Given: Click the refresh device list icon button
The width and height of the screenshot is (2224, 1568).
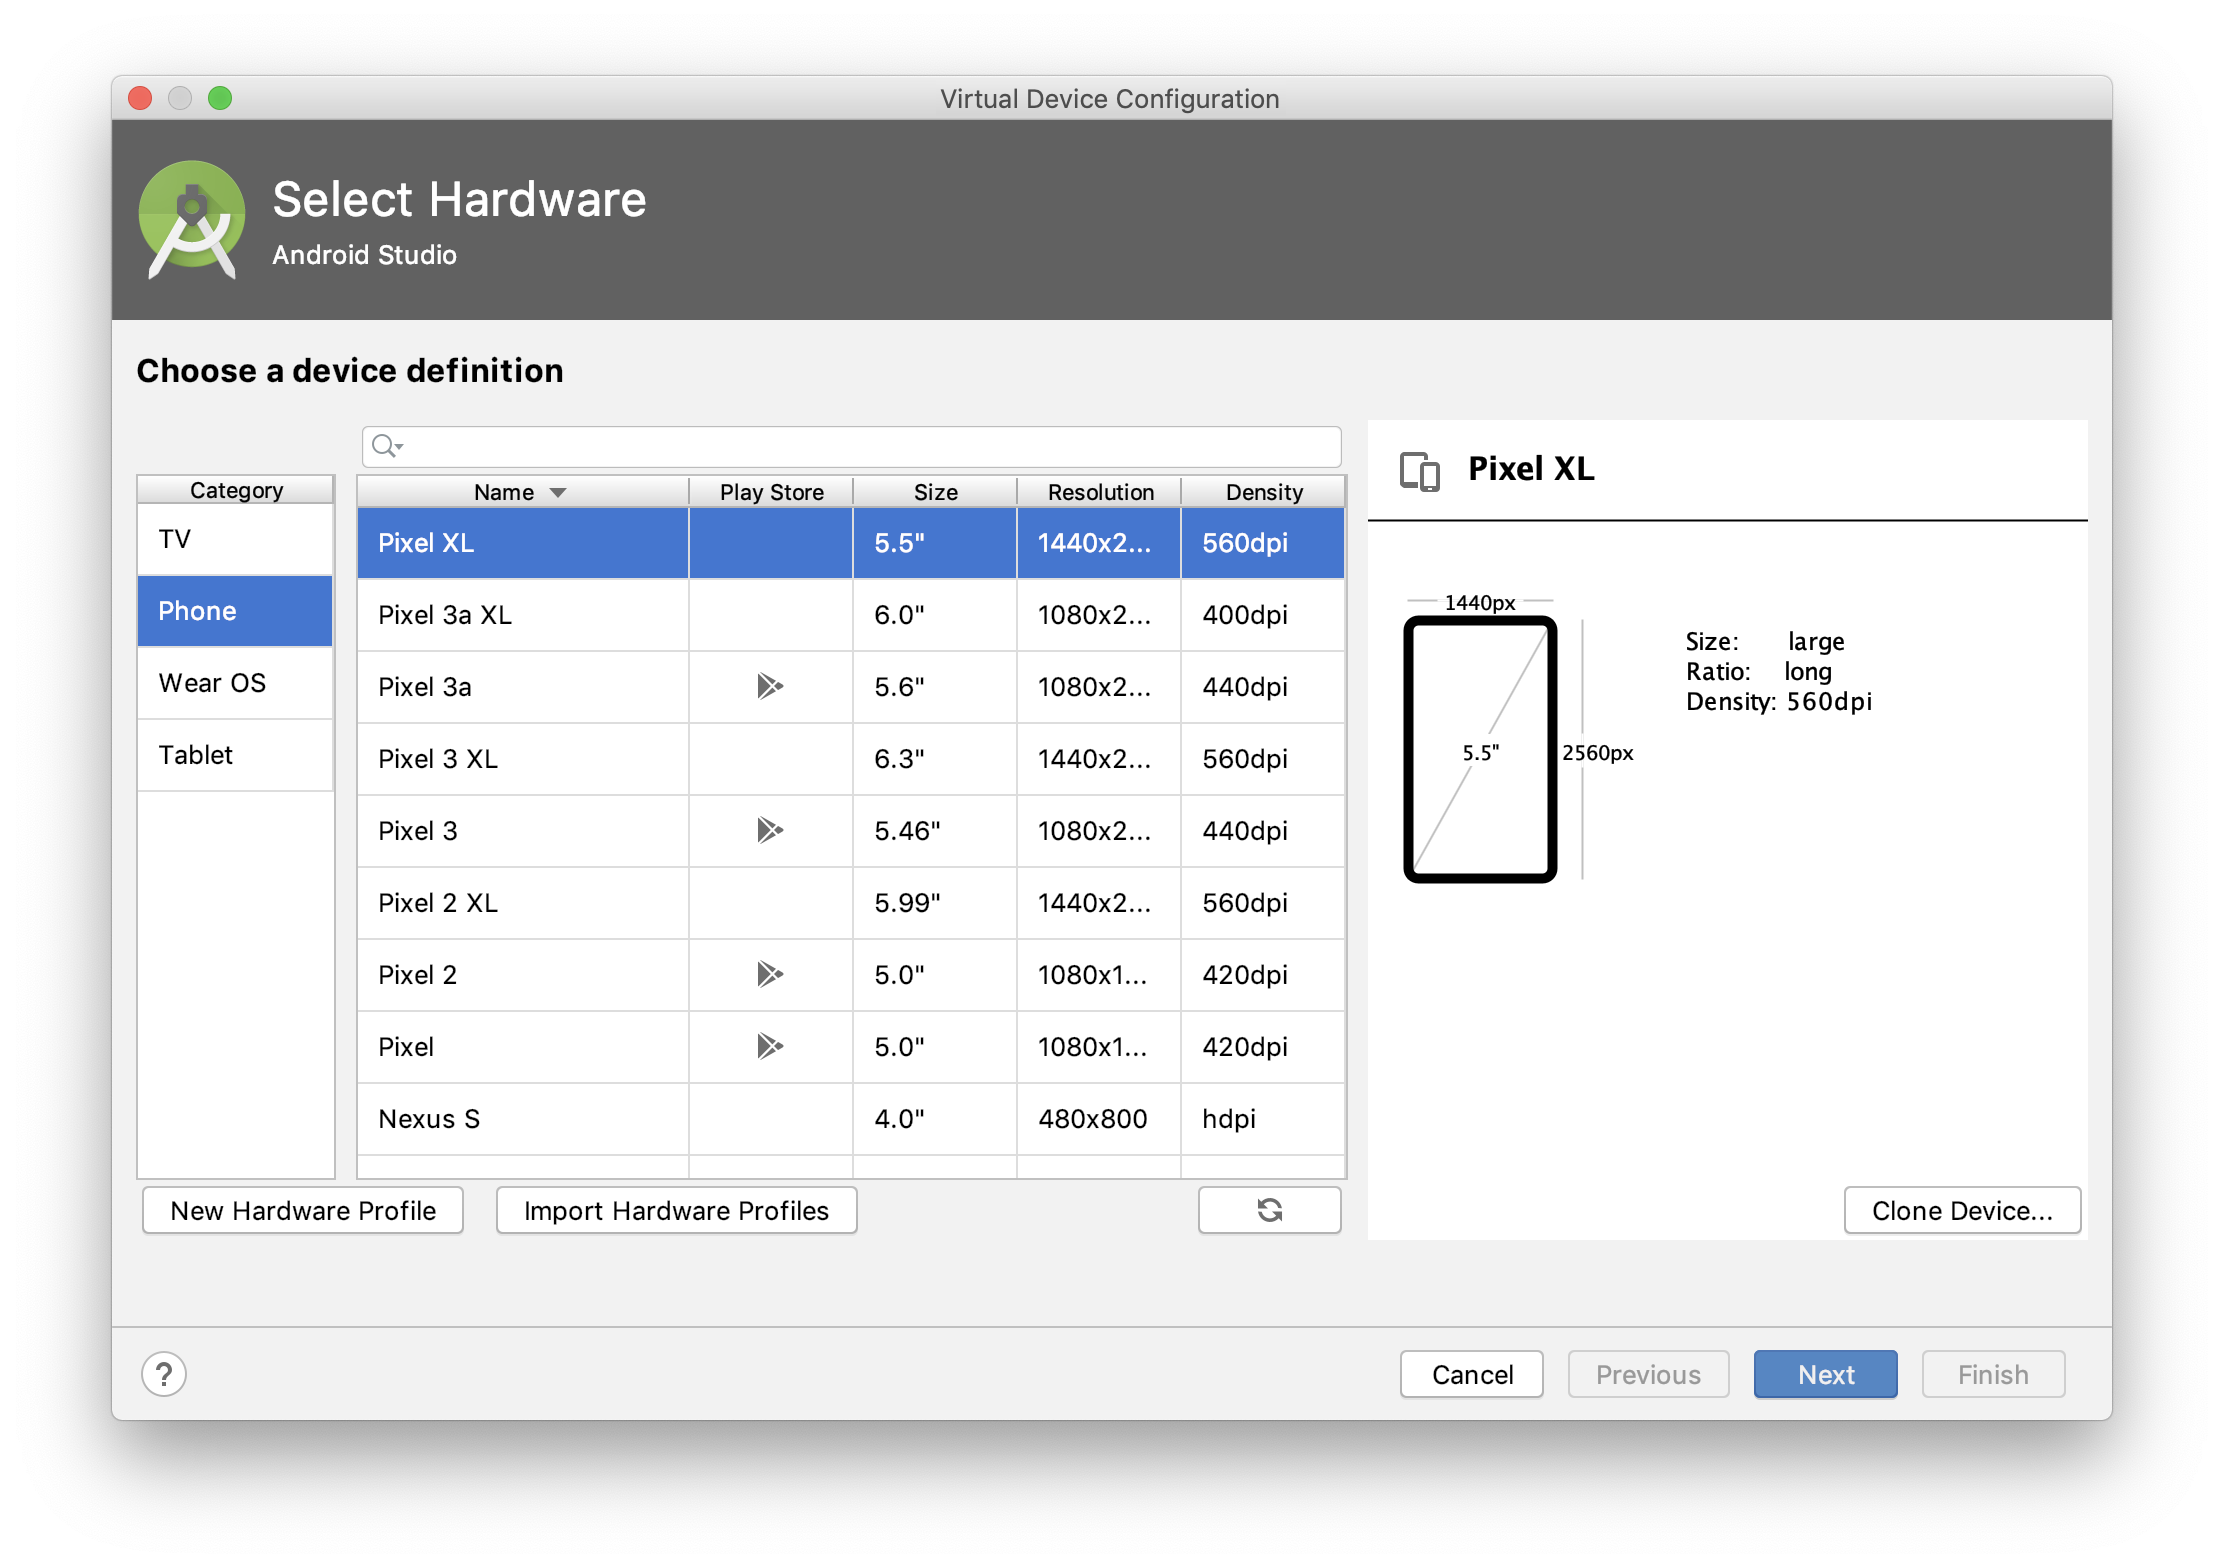Looking at the screenshot, I should pyautogui.click(x=1269, y=1210).
